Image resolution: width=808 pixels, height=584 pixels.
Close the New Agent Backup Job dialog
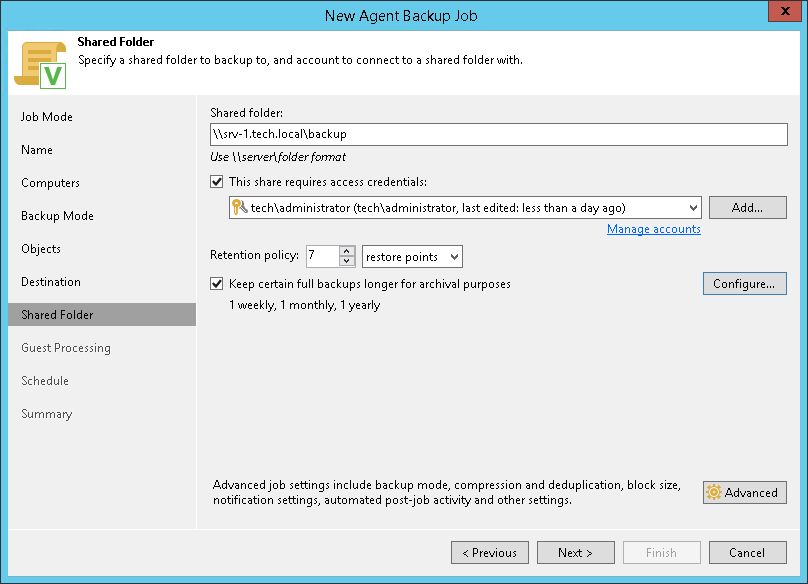click(x=782, y=14)
